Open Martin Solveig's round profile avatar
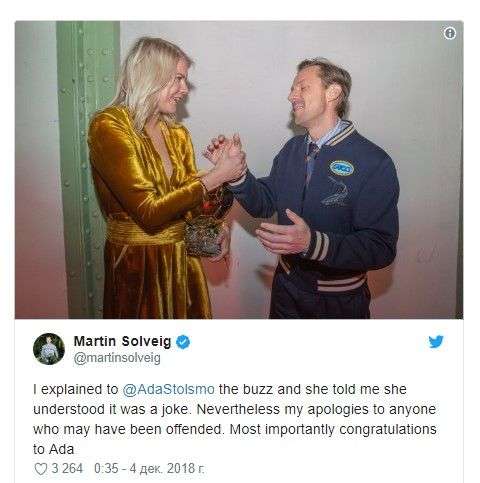Viewport: 480px width, 483px height. point(49,349)
